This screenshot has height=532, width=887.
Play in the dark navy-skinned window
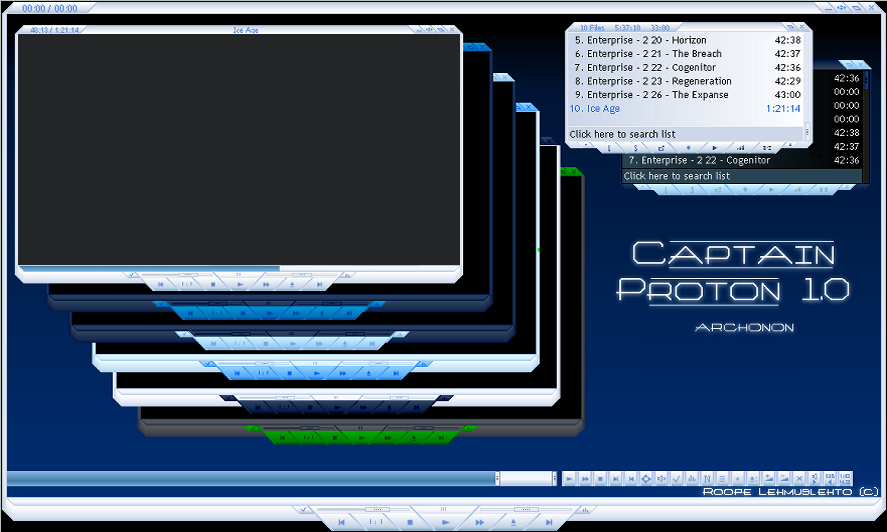coord(337,407)
